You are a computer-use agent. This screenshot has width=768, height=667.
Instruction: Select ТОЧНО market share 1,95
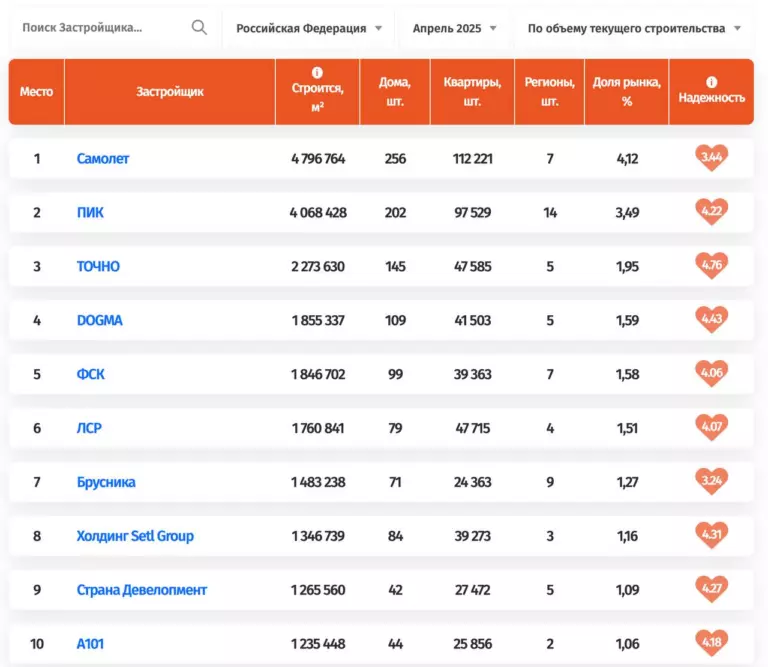[x=627, y=266]
